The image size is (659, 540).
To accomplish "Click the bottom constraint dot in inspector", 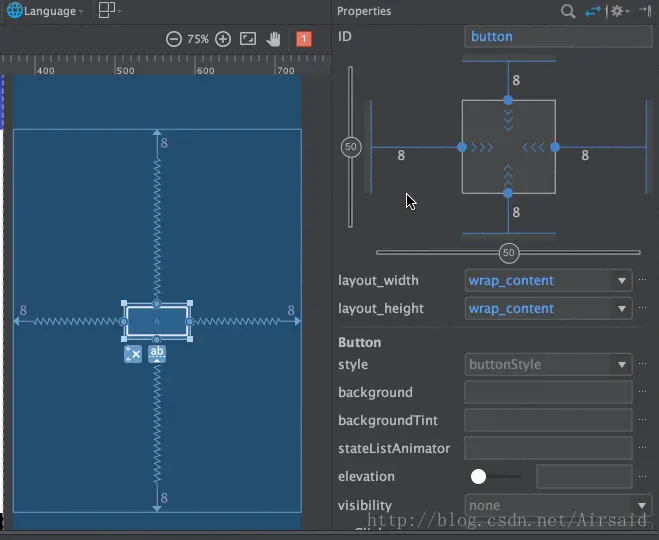I will [508, 193].
